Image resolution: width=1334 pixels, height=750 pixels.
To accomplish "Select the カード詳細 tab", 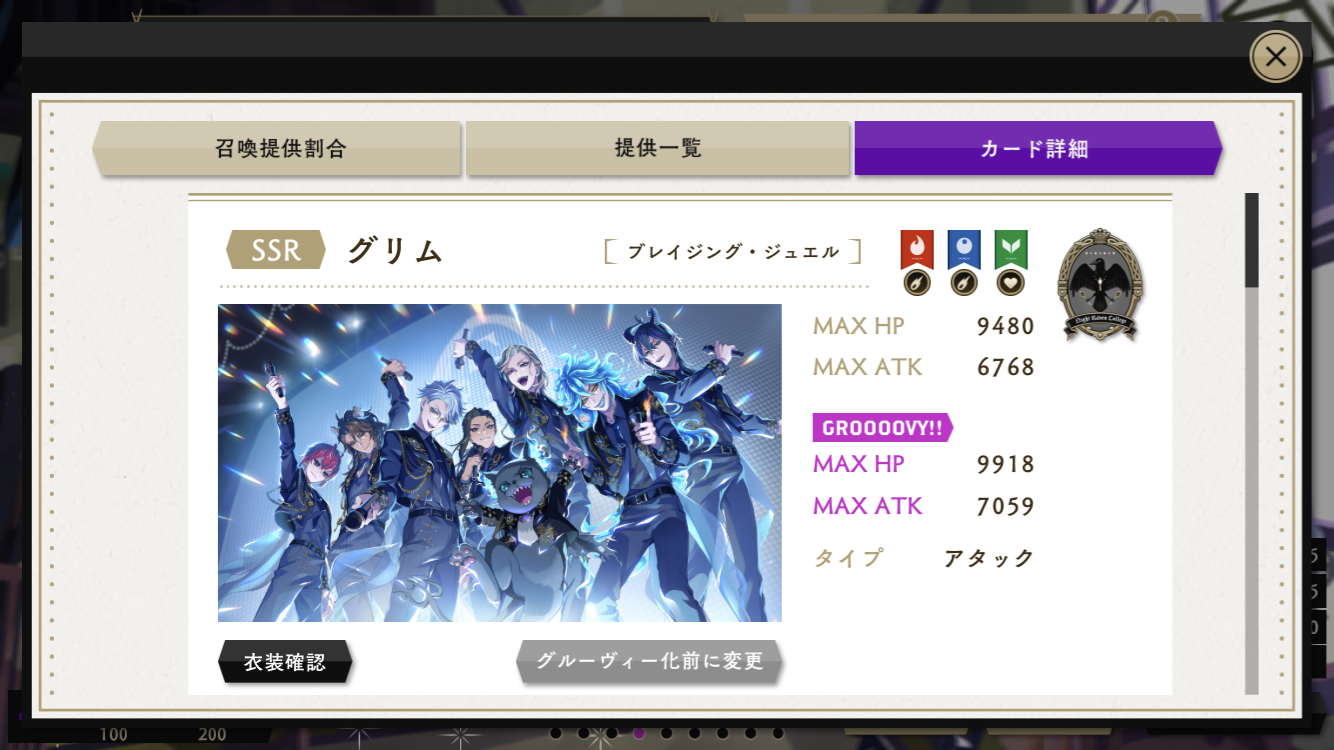I will pyautogui.click(x=1037, y=149).
